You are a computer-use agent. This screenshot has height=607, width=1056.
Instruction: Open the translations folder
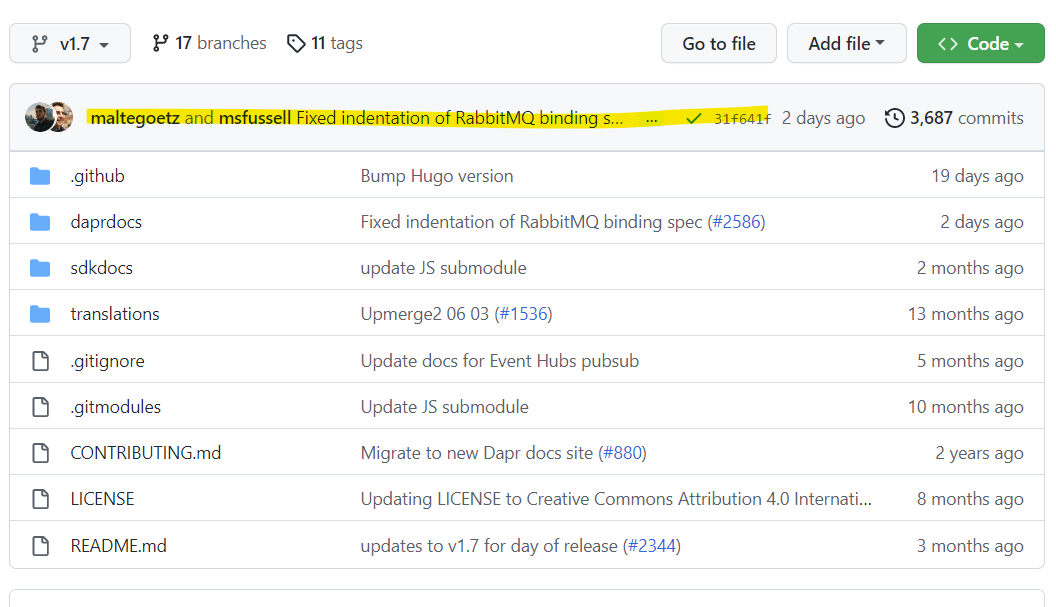click(x=115, y=314)
